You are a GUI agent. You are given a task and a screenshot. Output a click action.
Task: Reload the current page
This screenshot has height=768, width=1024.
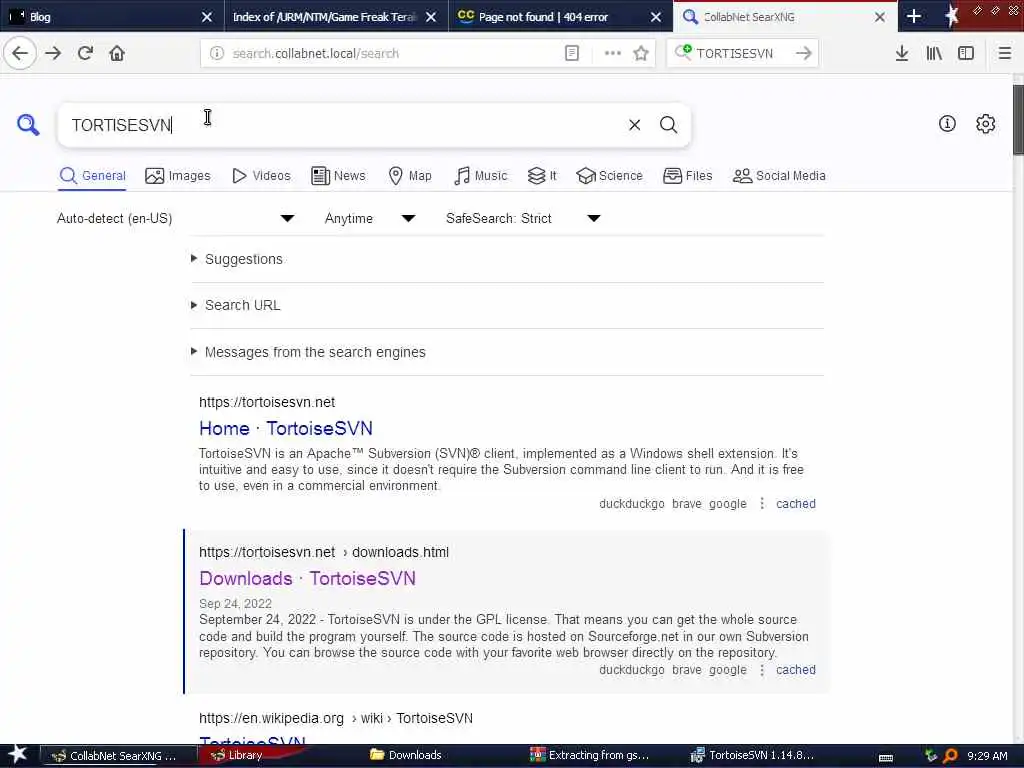(86, 53)
